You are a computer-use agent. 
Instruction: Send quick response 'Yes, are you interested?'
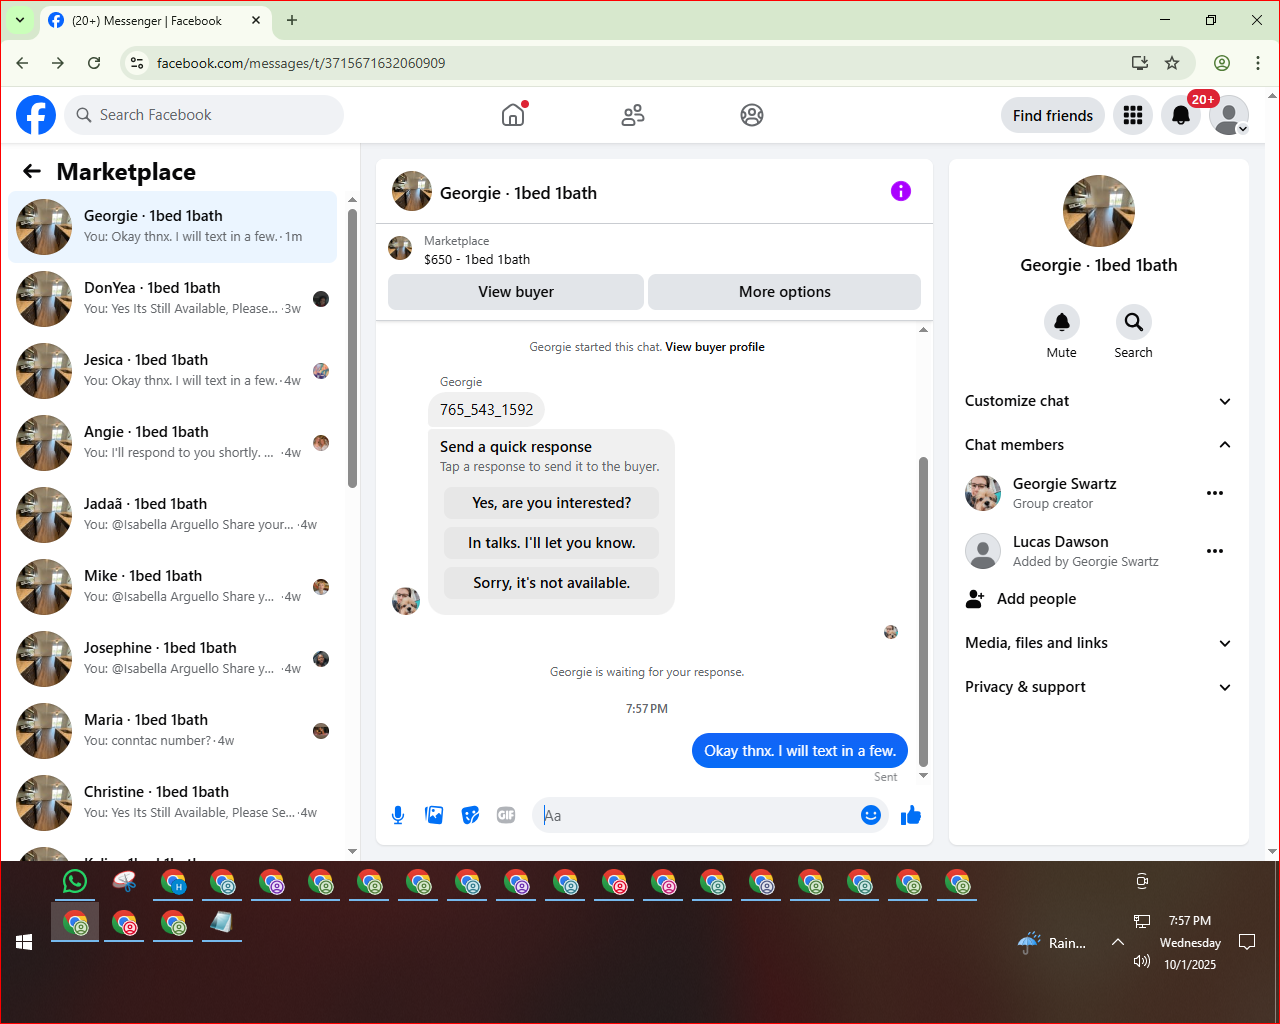tap(552, 503)
